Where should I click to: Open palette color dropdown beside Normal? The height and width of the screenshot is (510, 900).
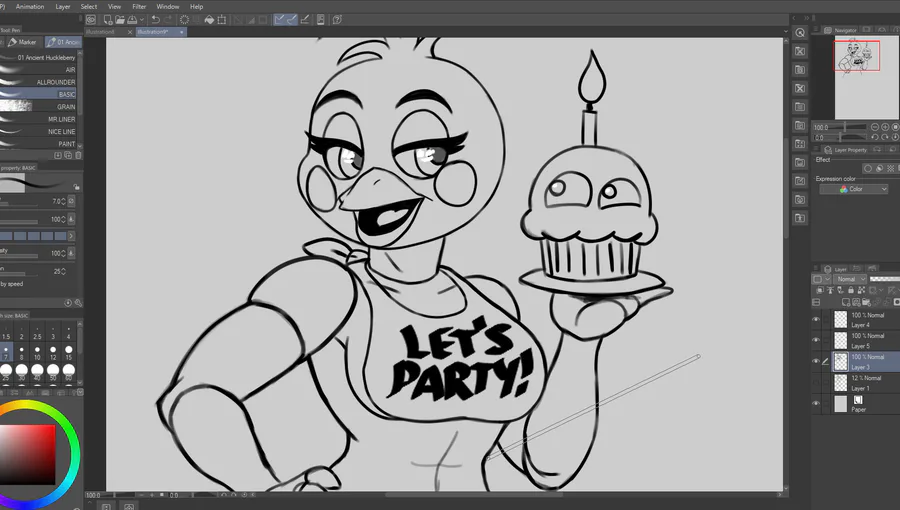click(823, 279)
